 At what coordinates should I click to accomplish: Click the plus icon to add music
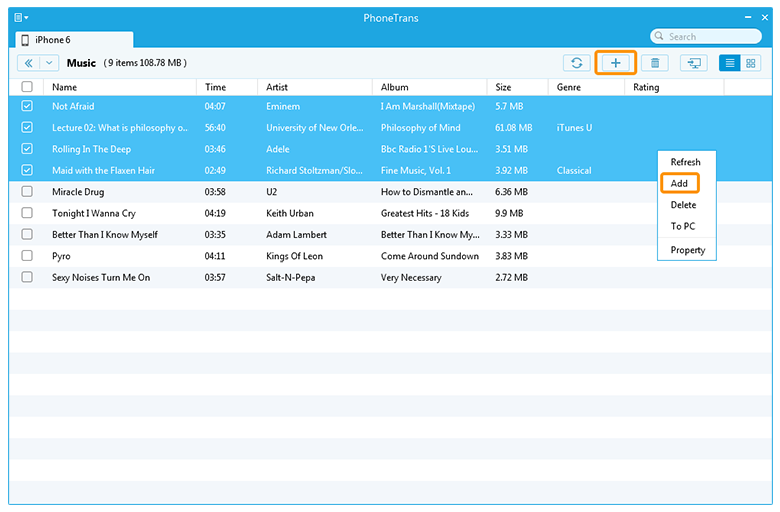[x=616, y=63]
